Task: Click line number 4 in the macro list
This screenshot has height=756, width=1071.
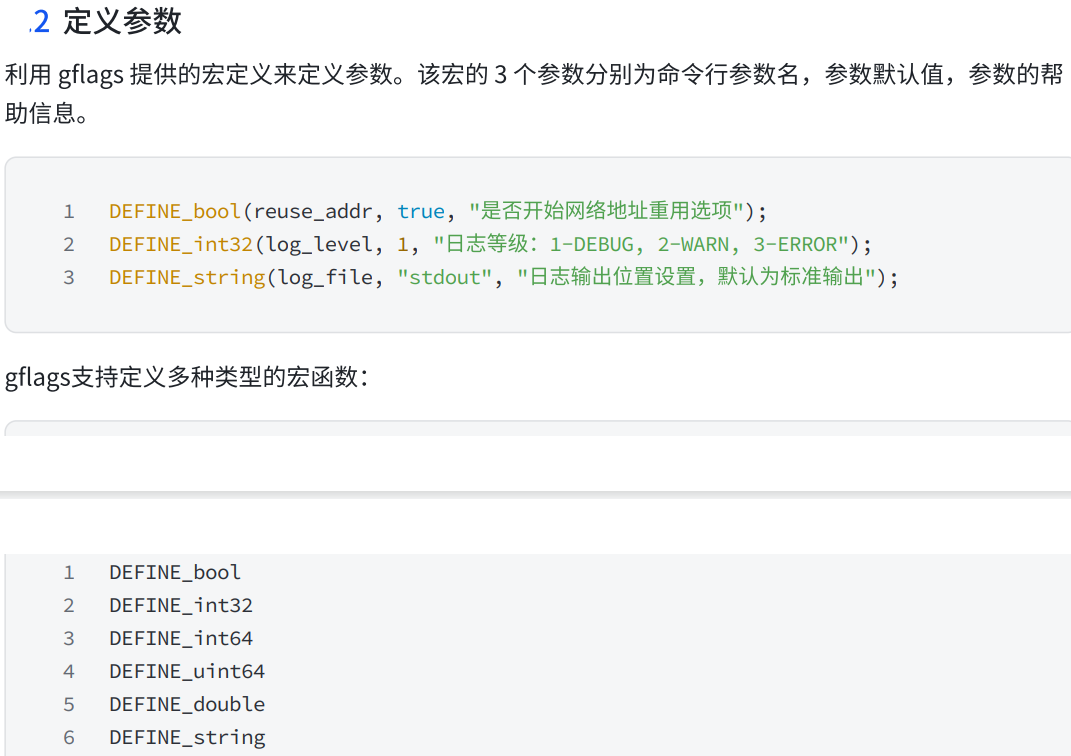Action: 68,671
